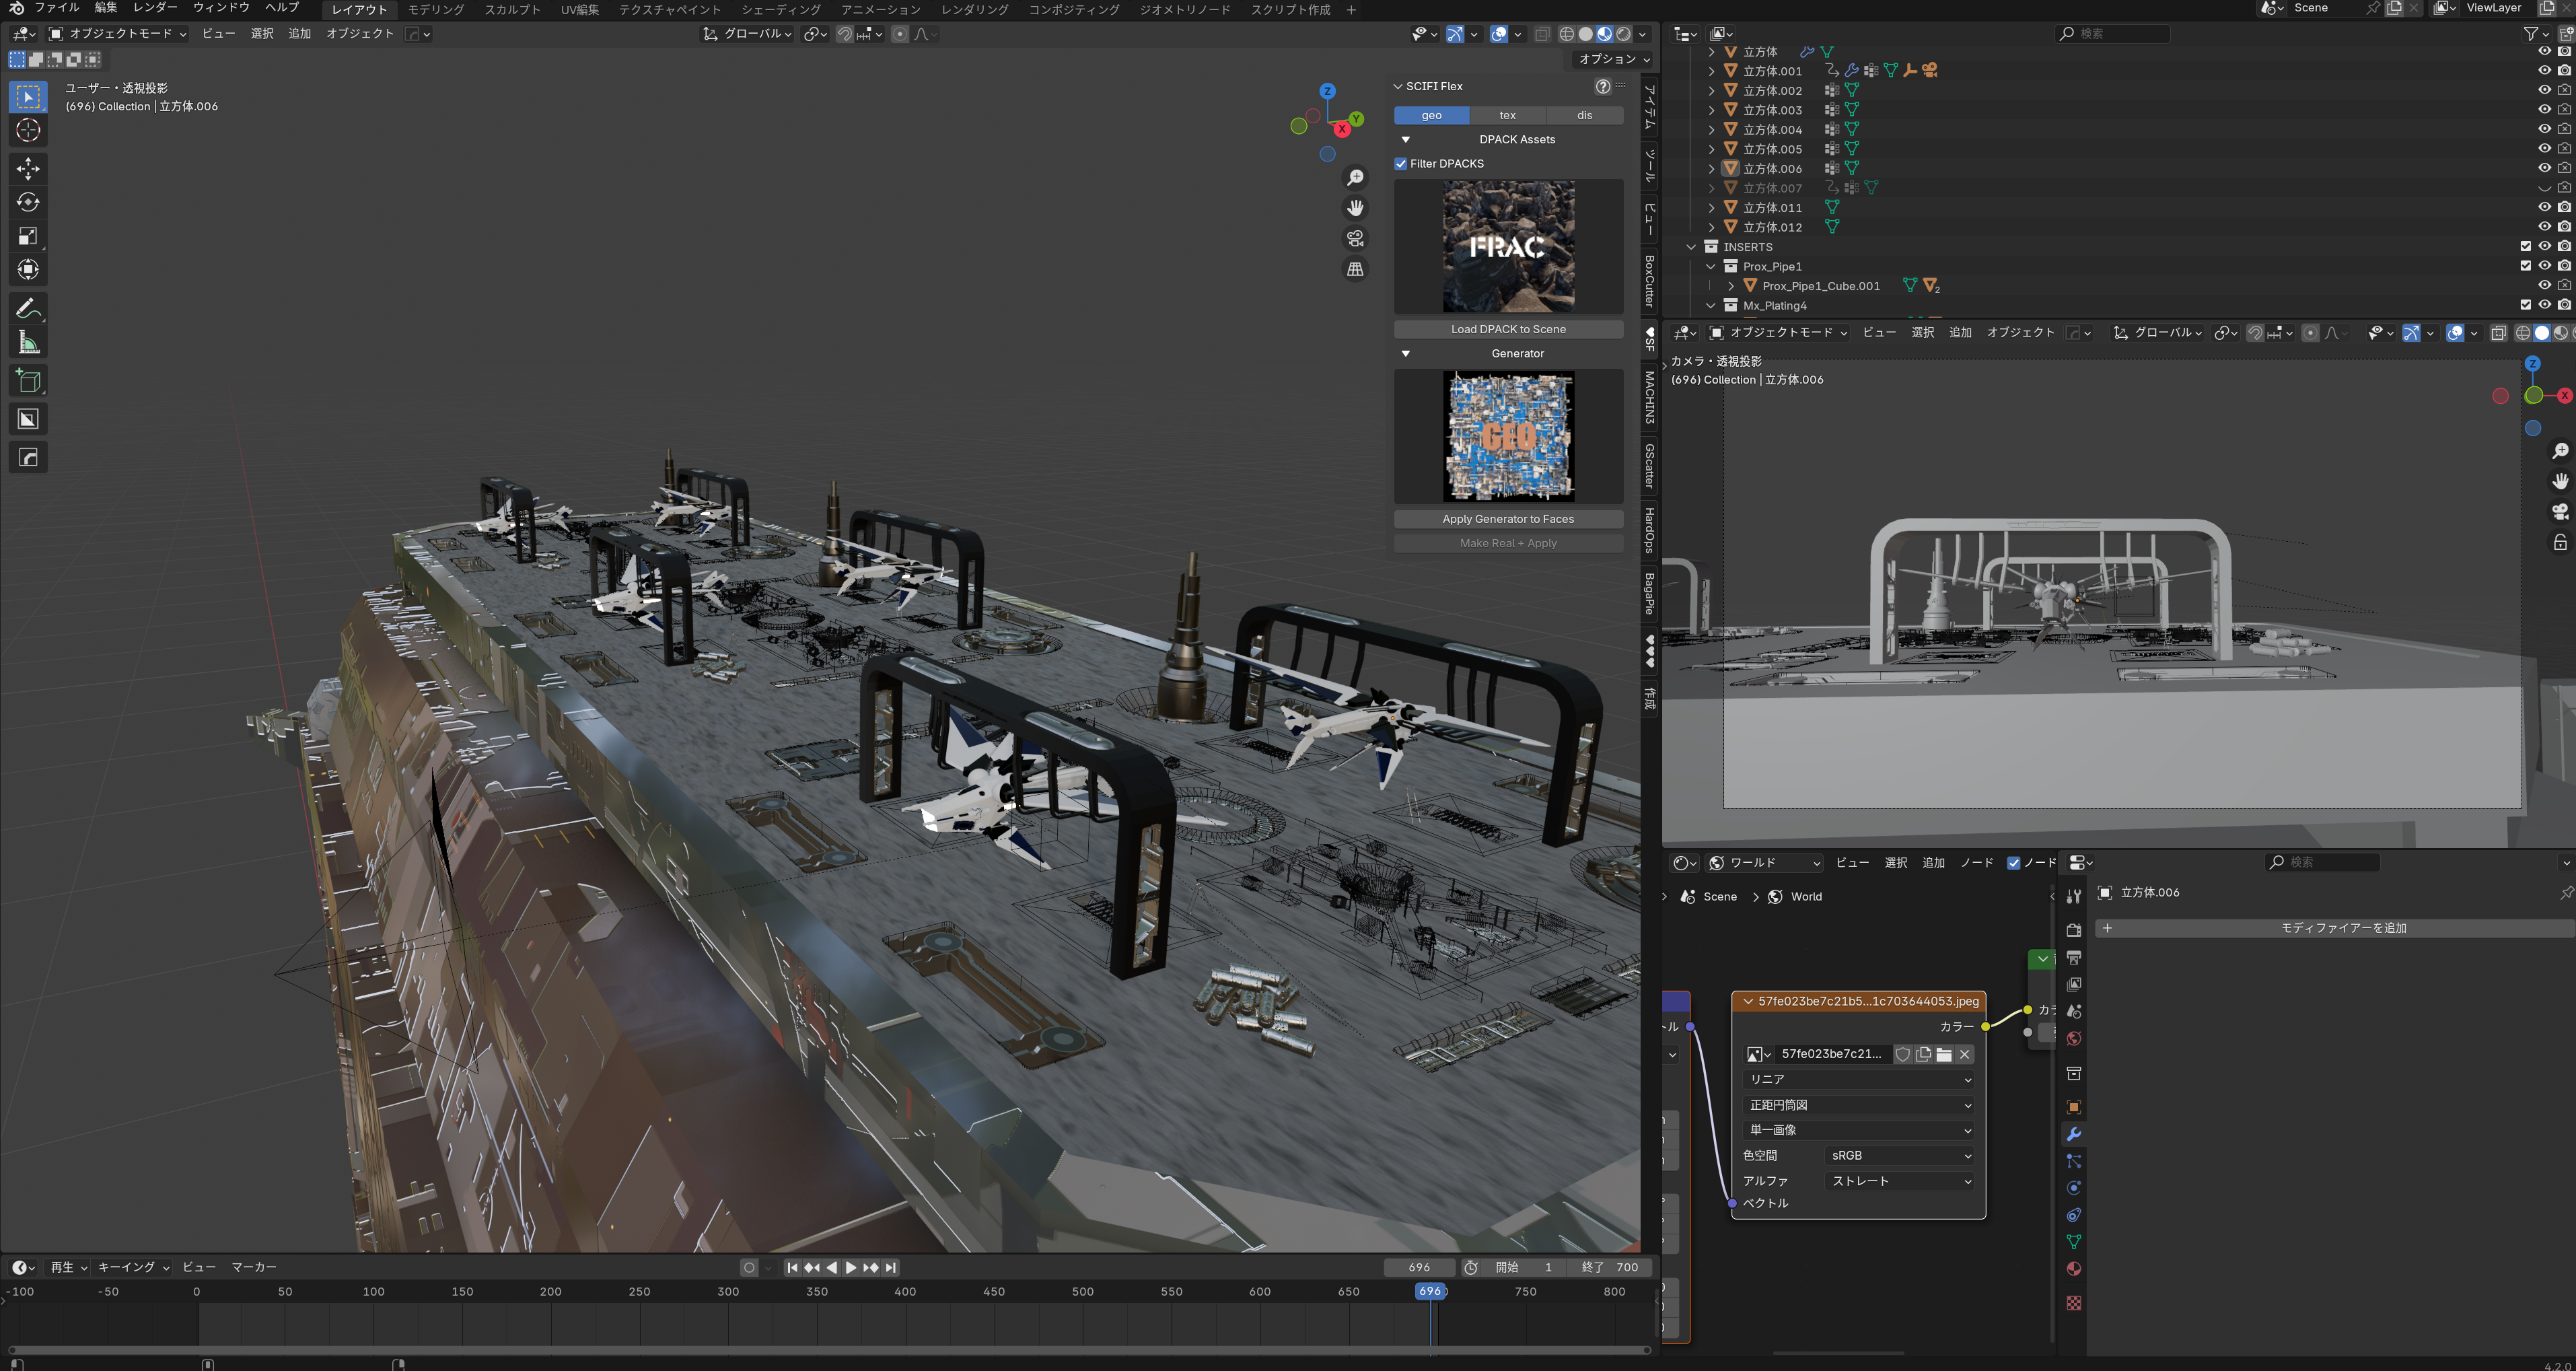Click the timeline playhead at frame 696

pos(1430,1291)
